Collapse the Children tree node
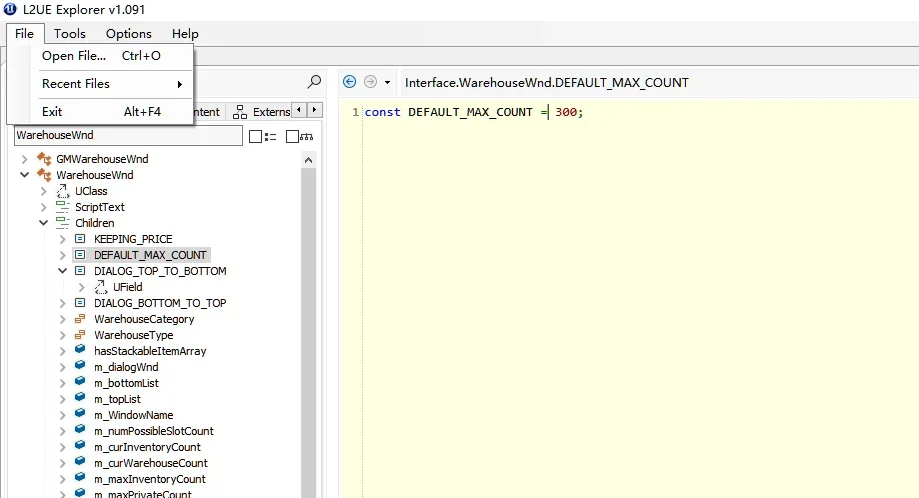The image size is (919, 498). 43,223
